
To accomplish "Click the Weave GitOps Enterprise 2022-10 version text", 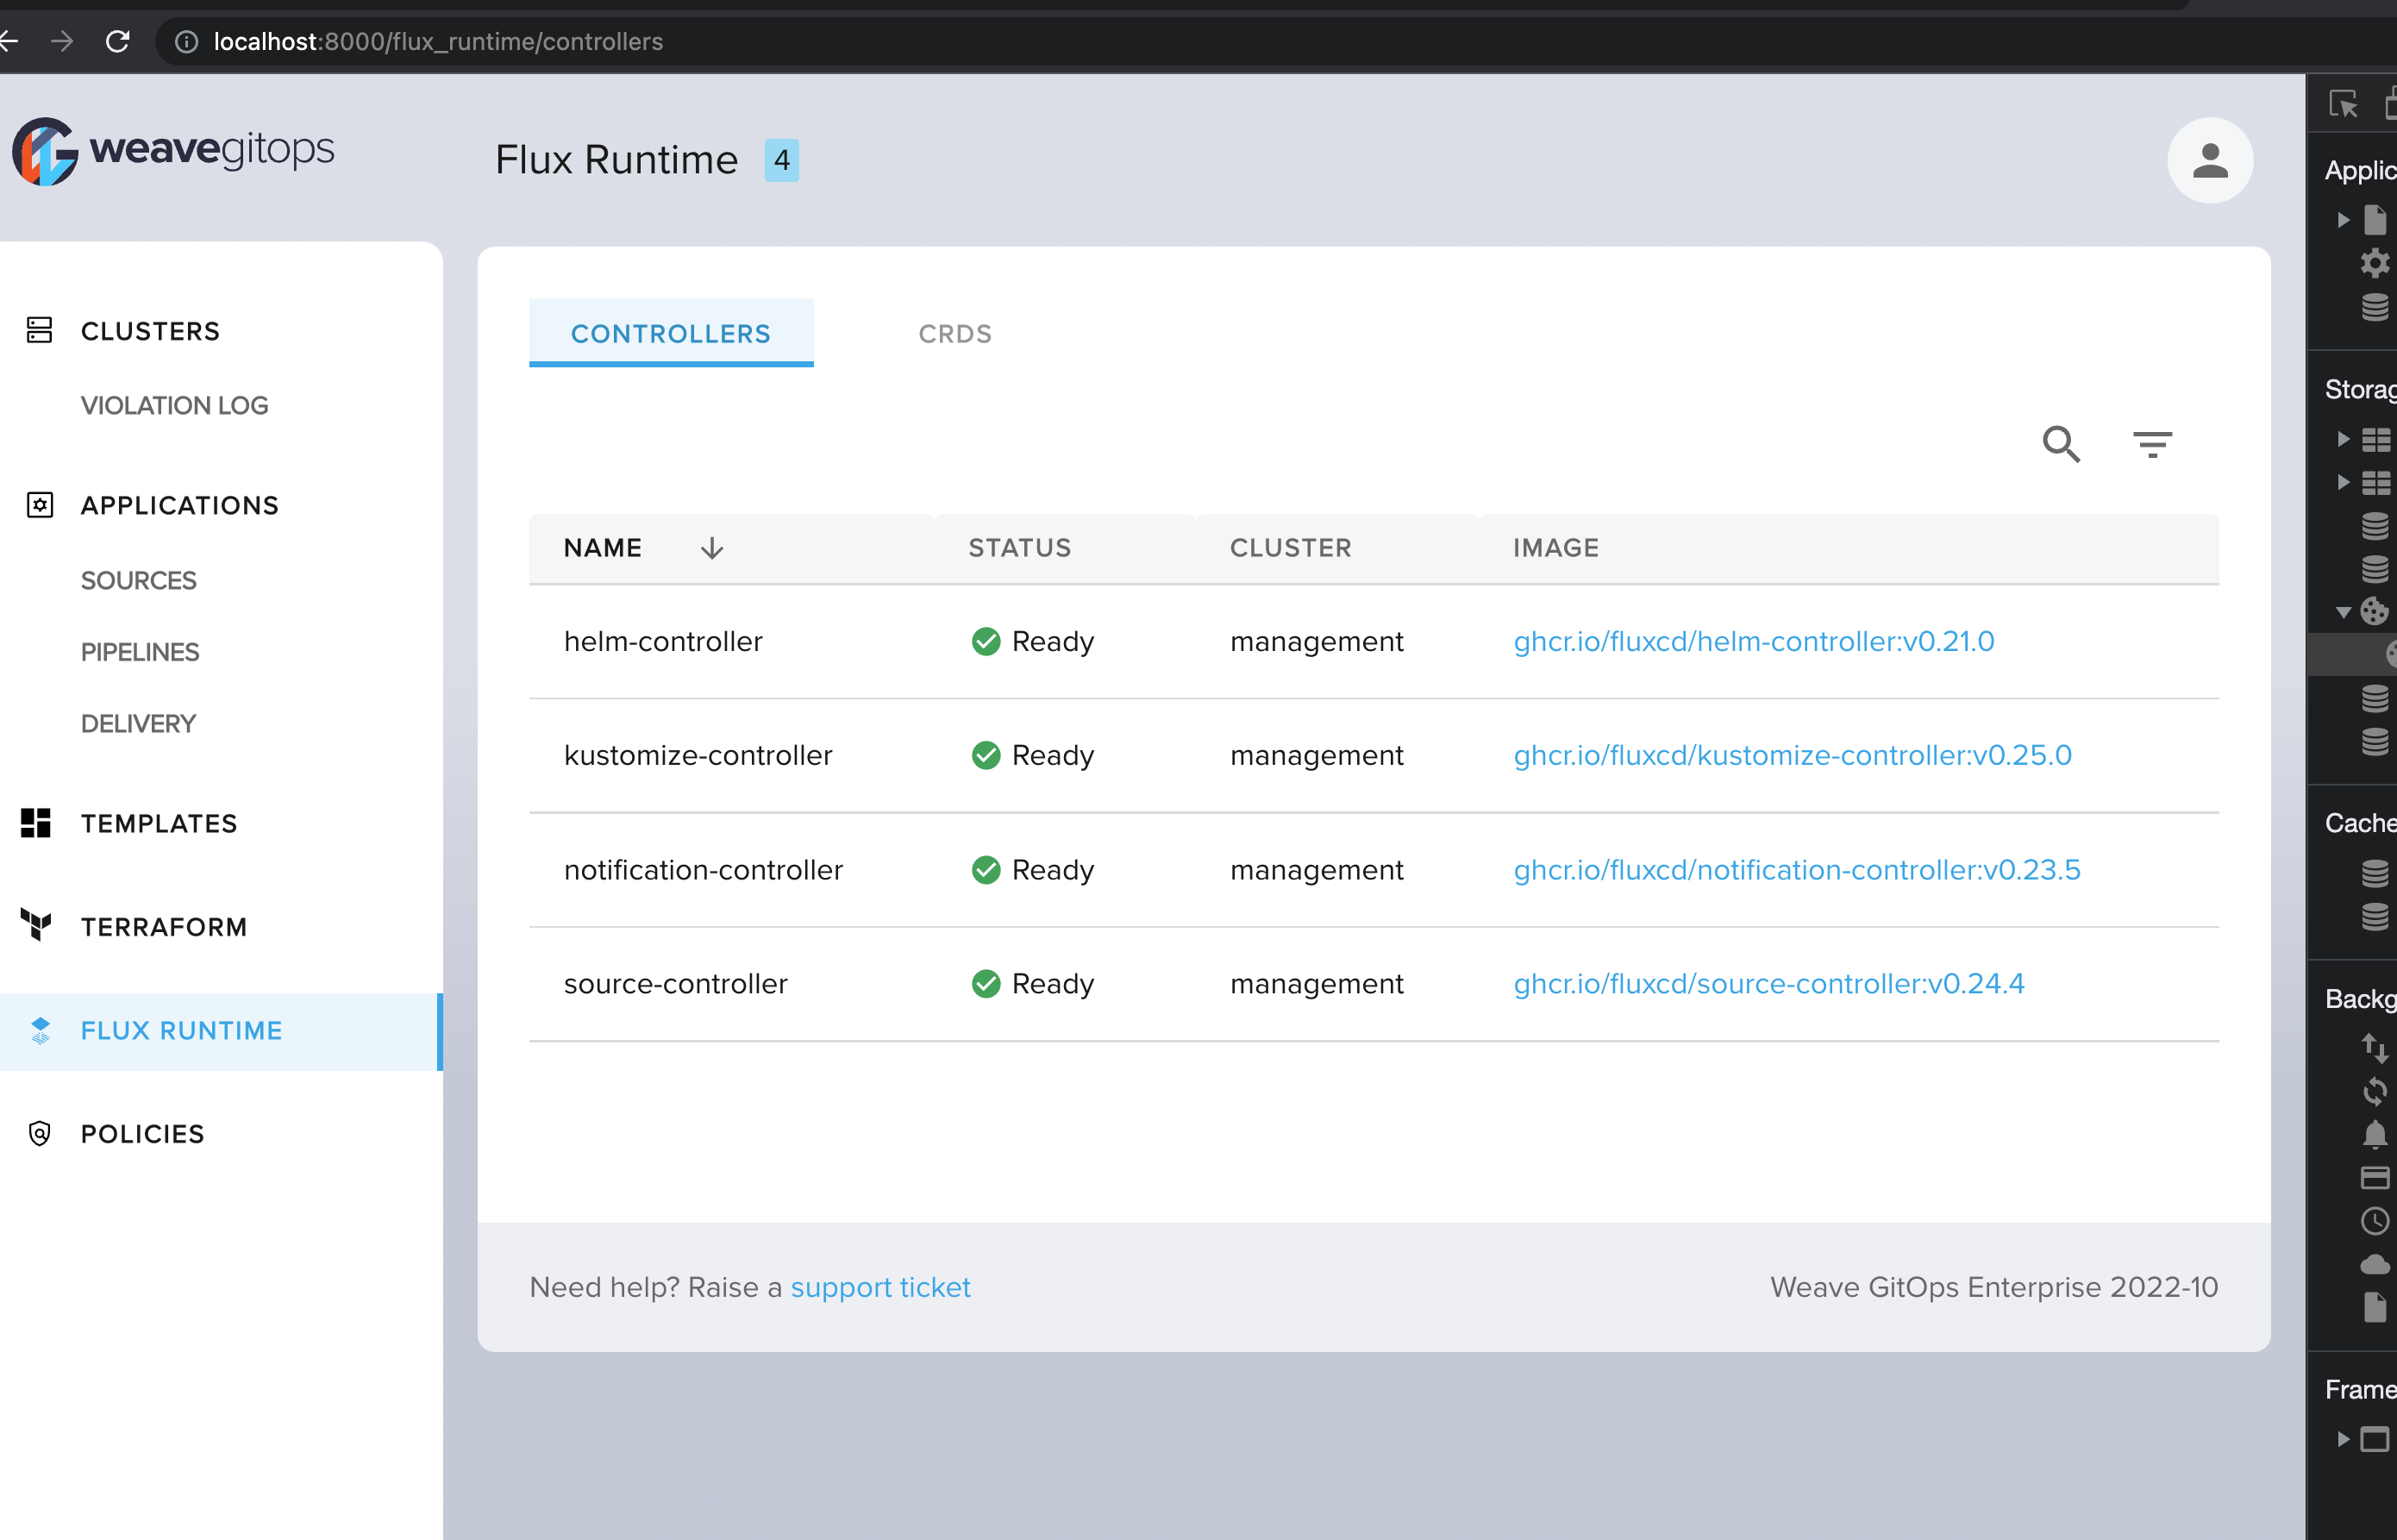I will click(1993, 1287).
